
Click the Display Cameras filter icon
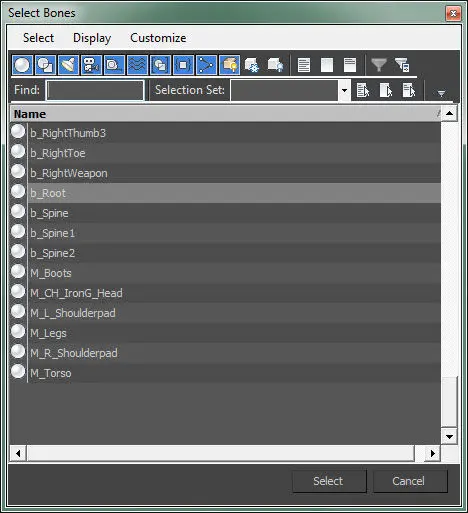[x=91, y=65]
